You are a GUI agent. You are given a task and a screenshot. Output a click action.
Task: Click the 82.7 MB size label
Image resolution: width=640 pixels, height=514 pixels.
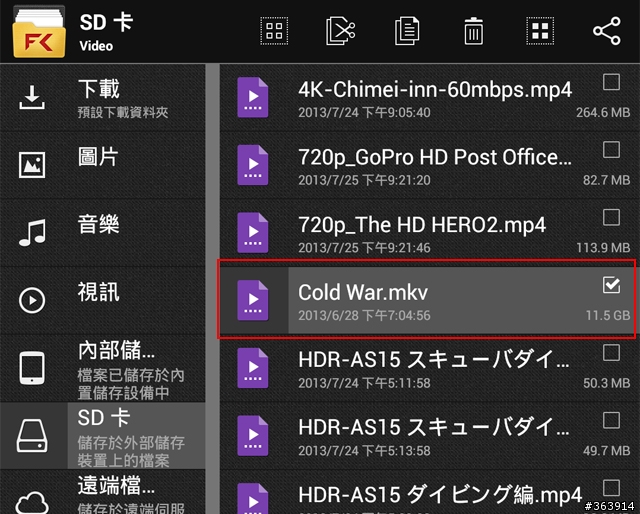(x=606, y=180)
